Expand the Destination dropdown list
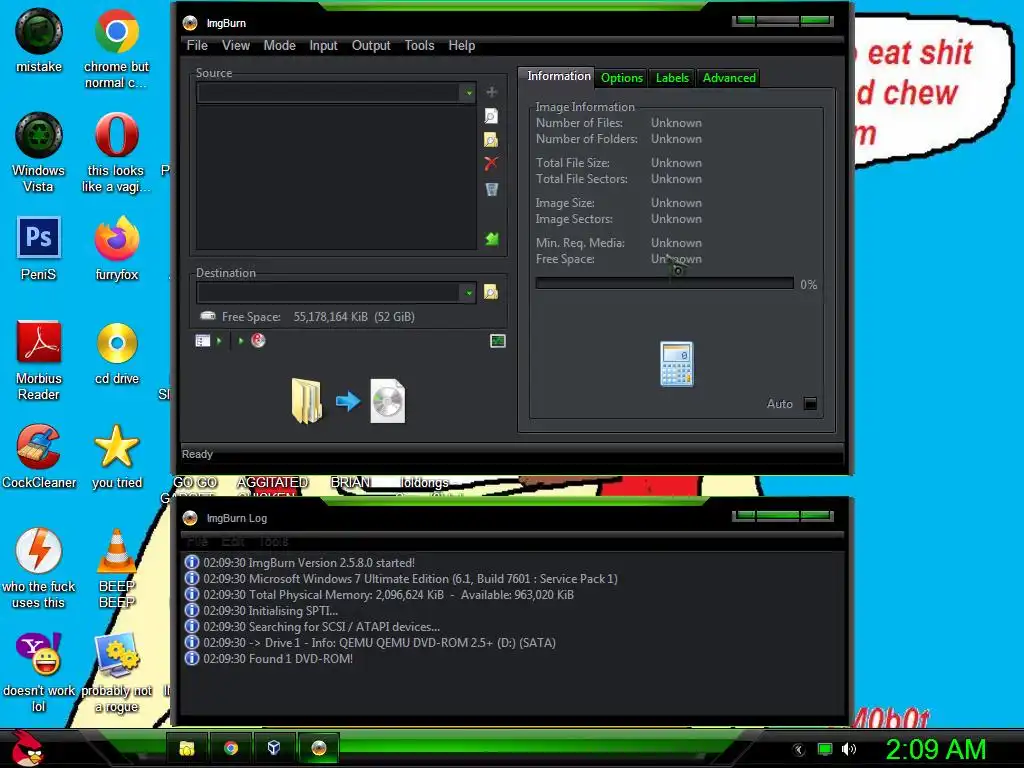The width and height of the screenshot is (1024, 768). click(x=468, y=293)
